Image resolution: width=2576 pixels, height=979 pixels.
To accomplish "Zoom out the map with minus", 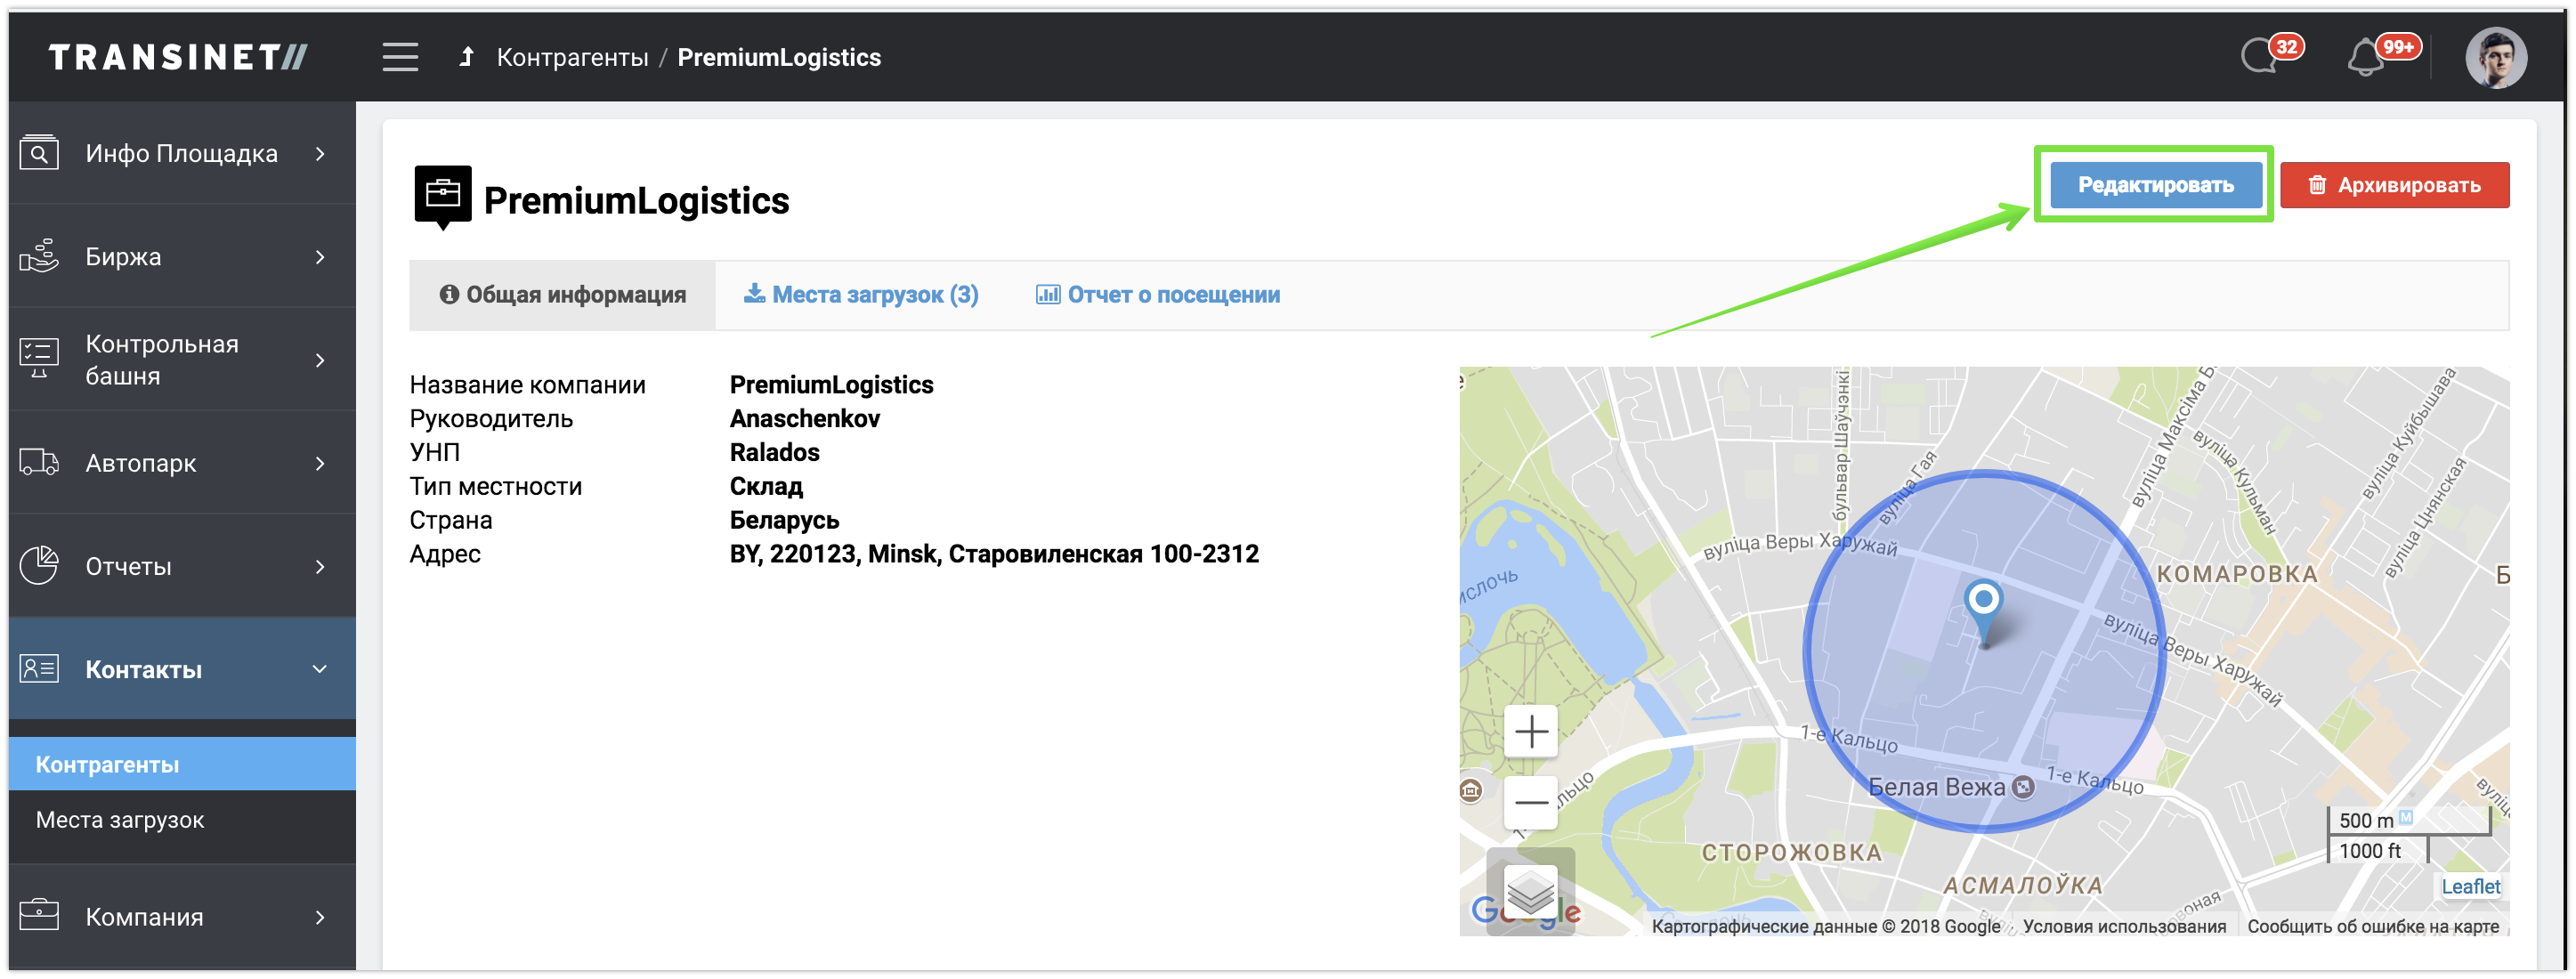I will [1530, 802].
